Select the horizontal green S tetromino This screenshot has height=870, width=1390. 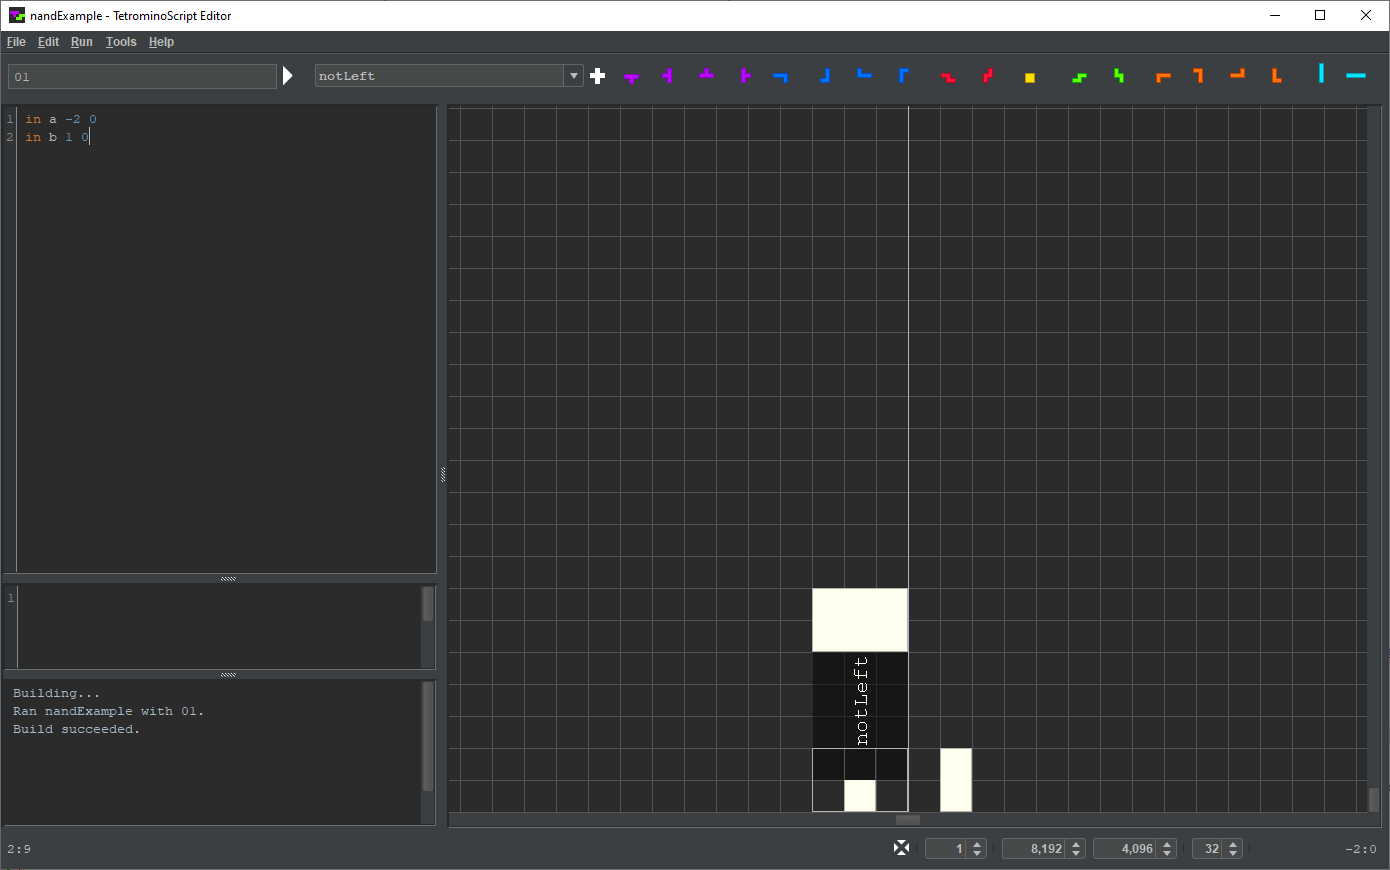tap(1079, 77)
